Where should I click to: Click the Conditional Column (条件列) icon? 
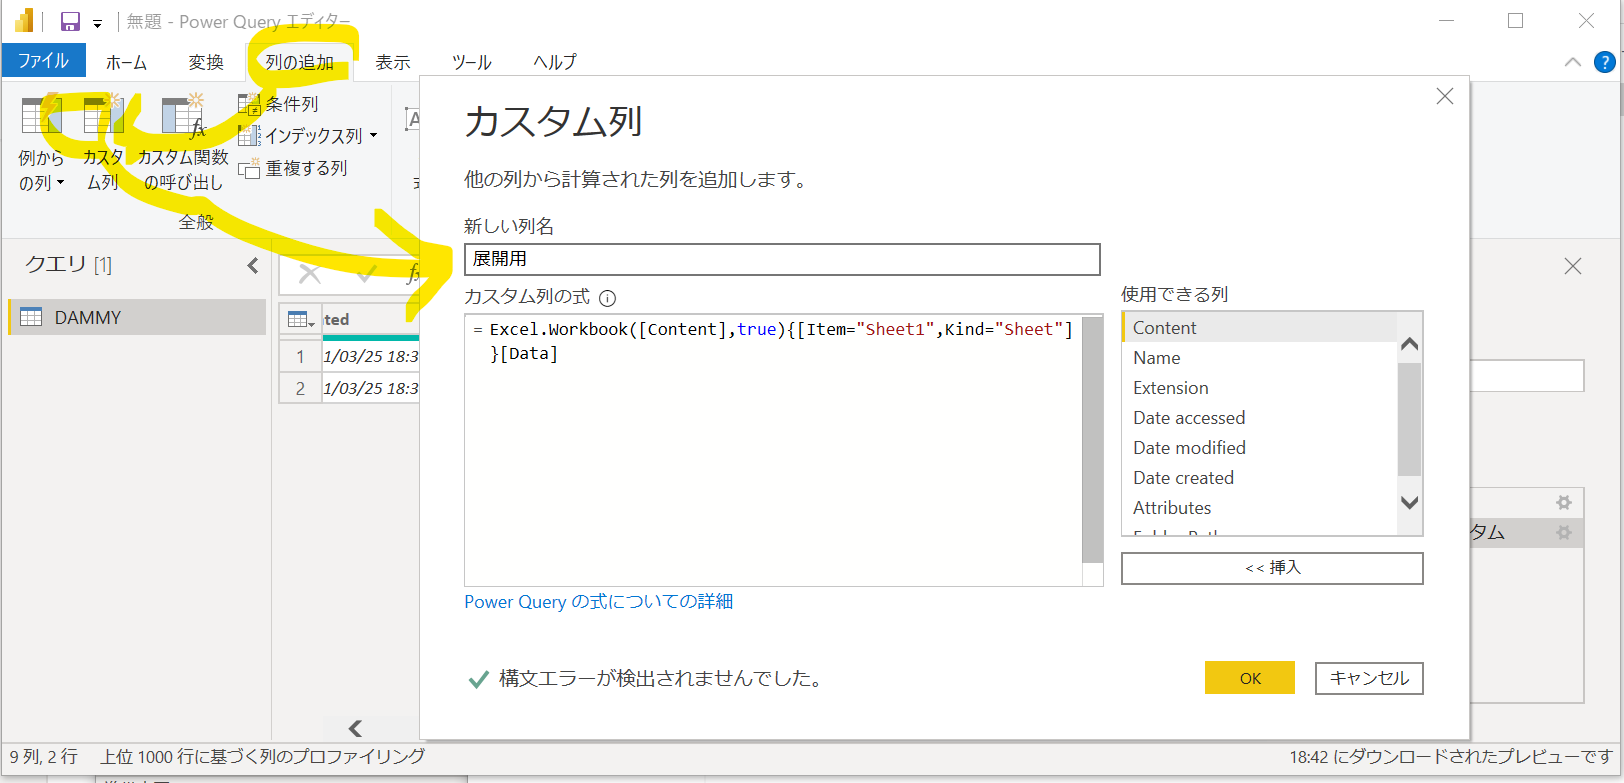(x=249, y=104)
